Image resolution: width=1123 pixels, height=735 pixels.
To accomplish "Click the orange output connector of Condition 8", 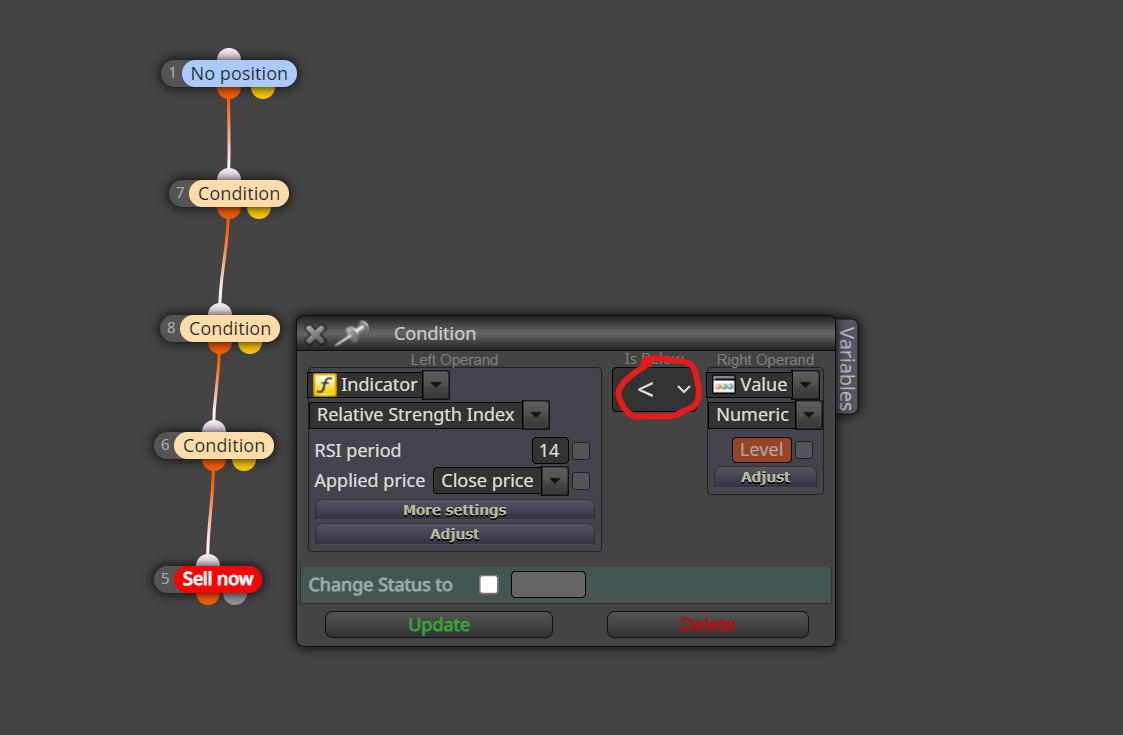I will (220, 347).
